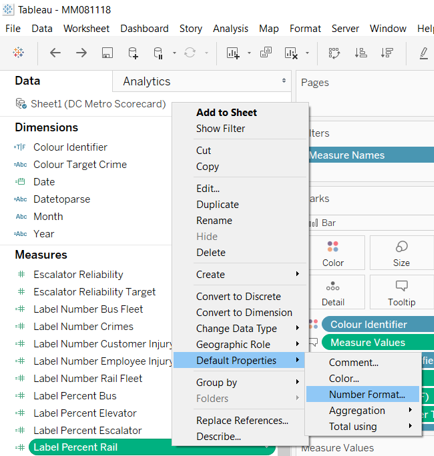Click the Measure Values pill on Marks
This screenshot has height=456, width=434.
(378, 342)
